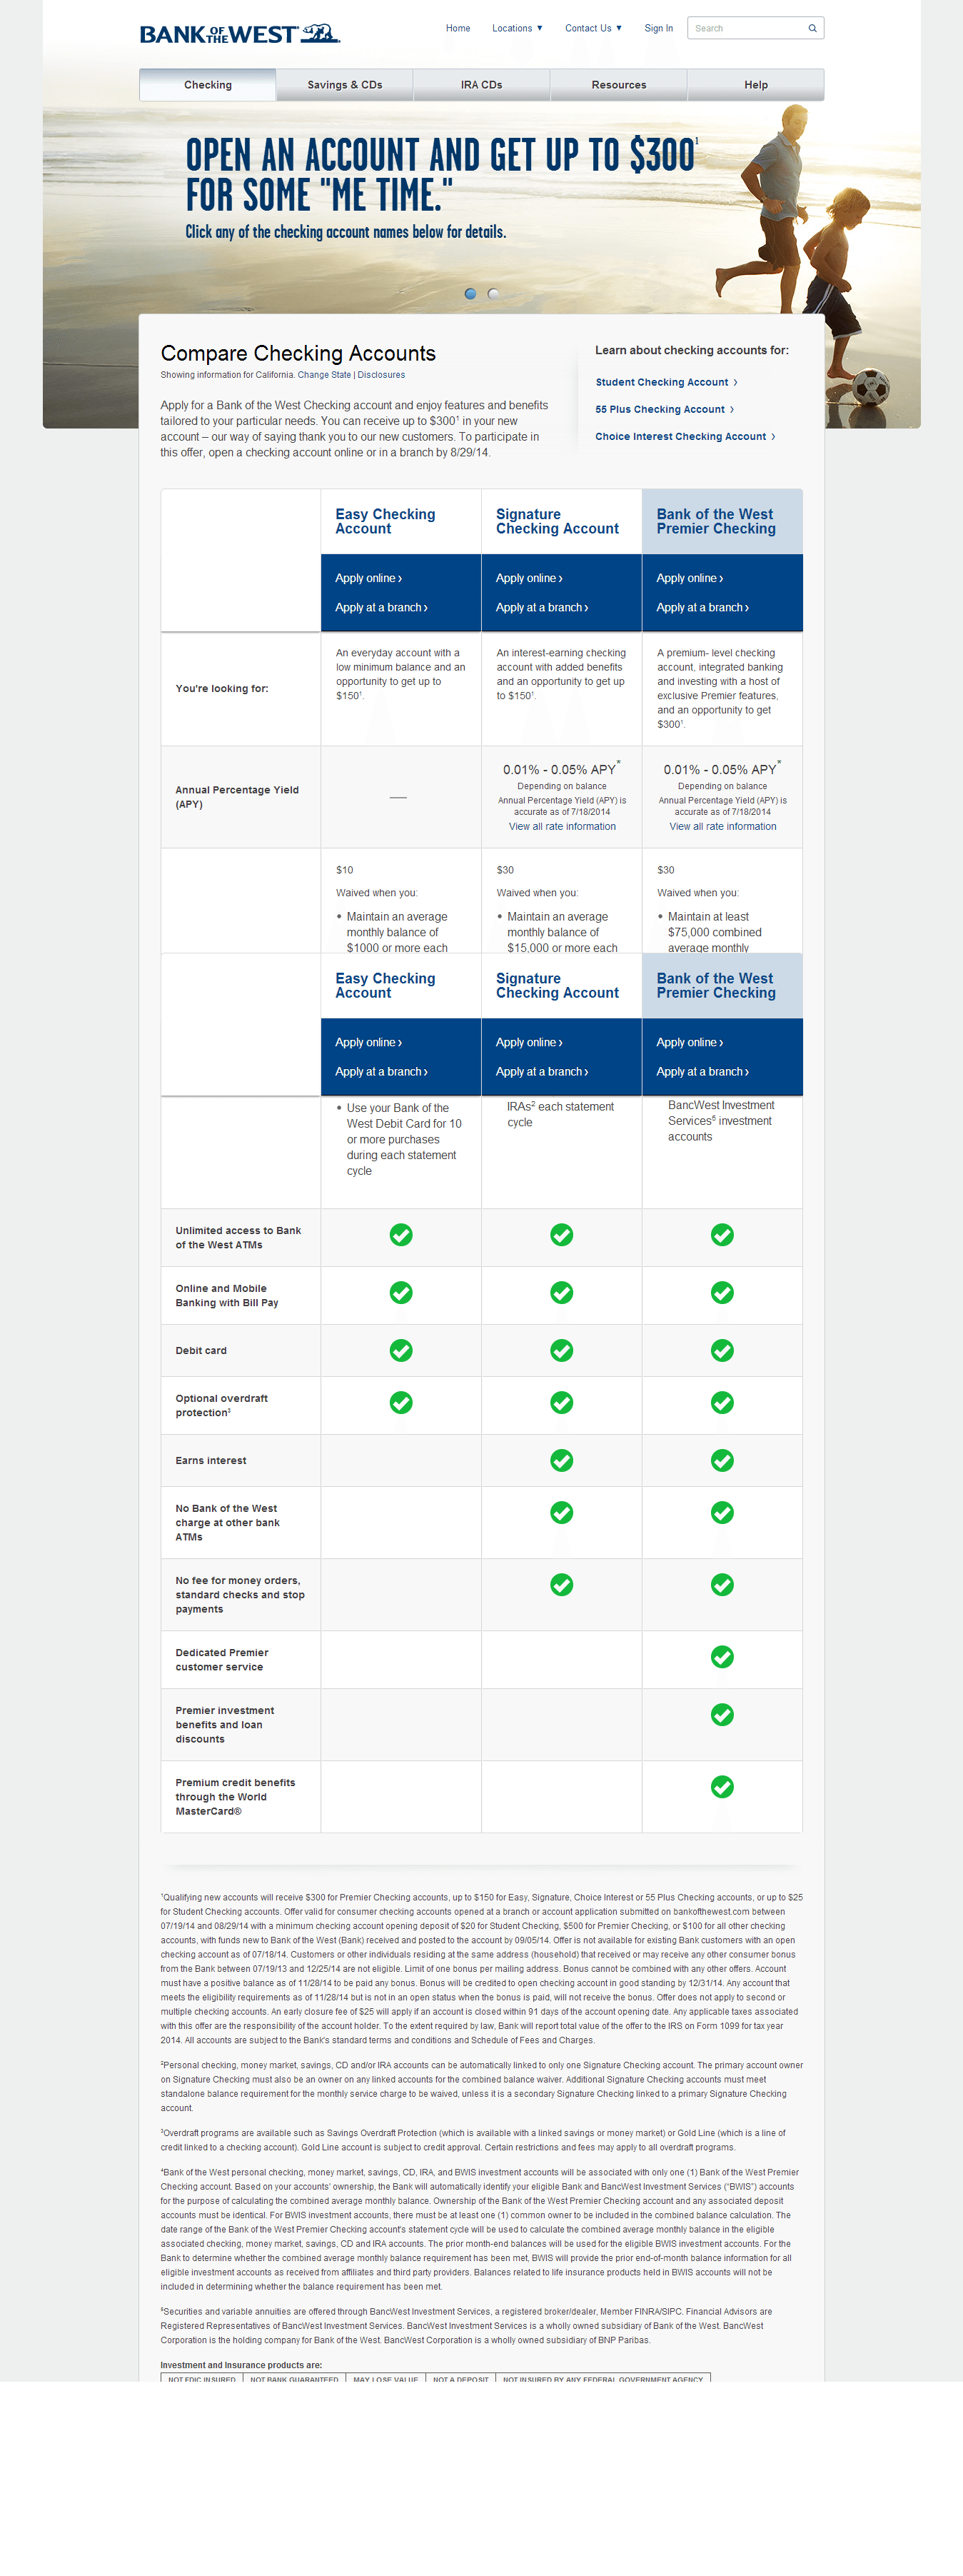Click the search magnifier icon
This screenshot has height=2576, width=963.
click(x=812, y=28)
